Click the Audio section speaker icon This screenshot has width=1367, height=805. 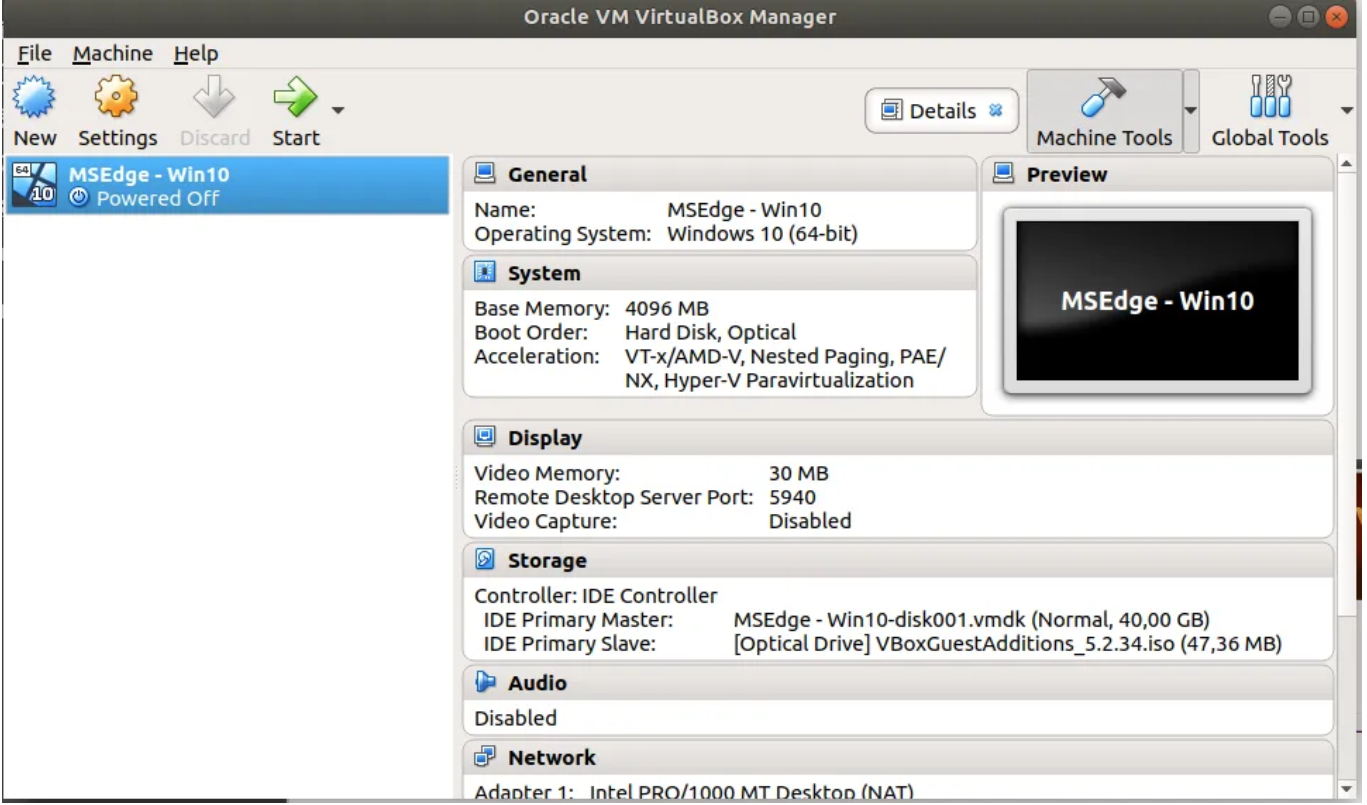click(x=485, y=682)
